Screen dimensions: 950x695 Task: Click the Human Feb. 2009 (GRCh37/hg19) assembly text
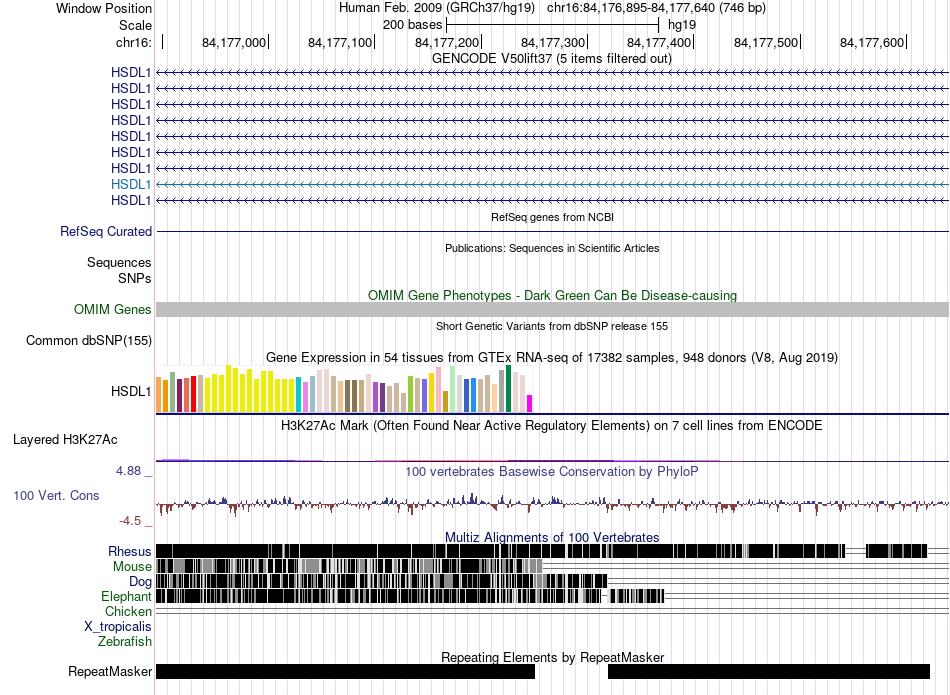[437, 8]
